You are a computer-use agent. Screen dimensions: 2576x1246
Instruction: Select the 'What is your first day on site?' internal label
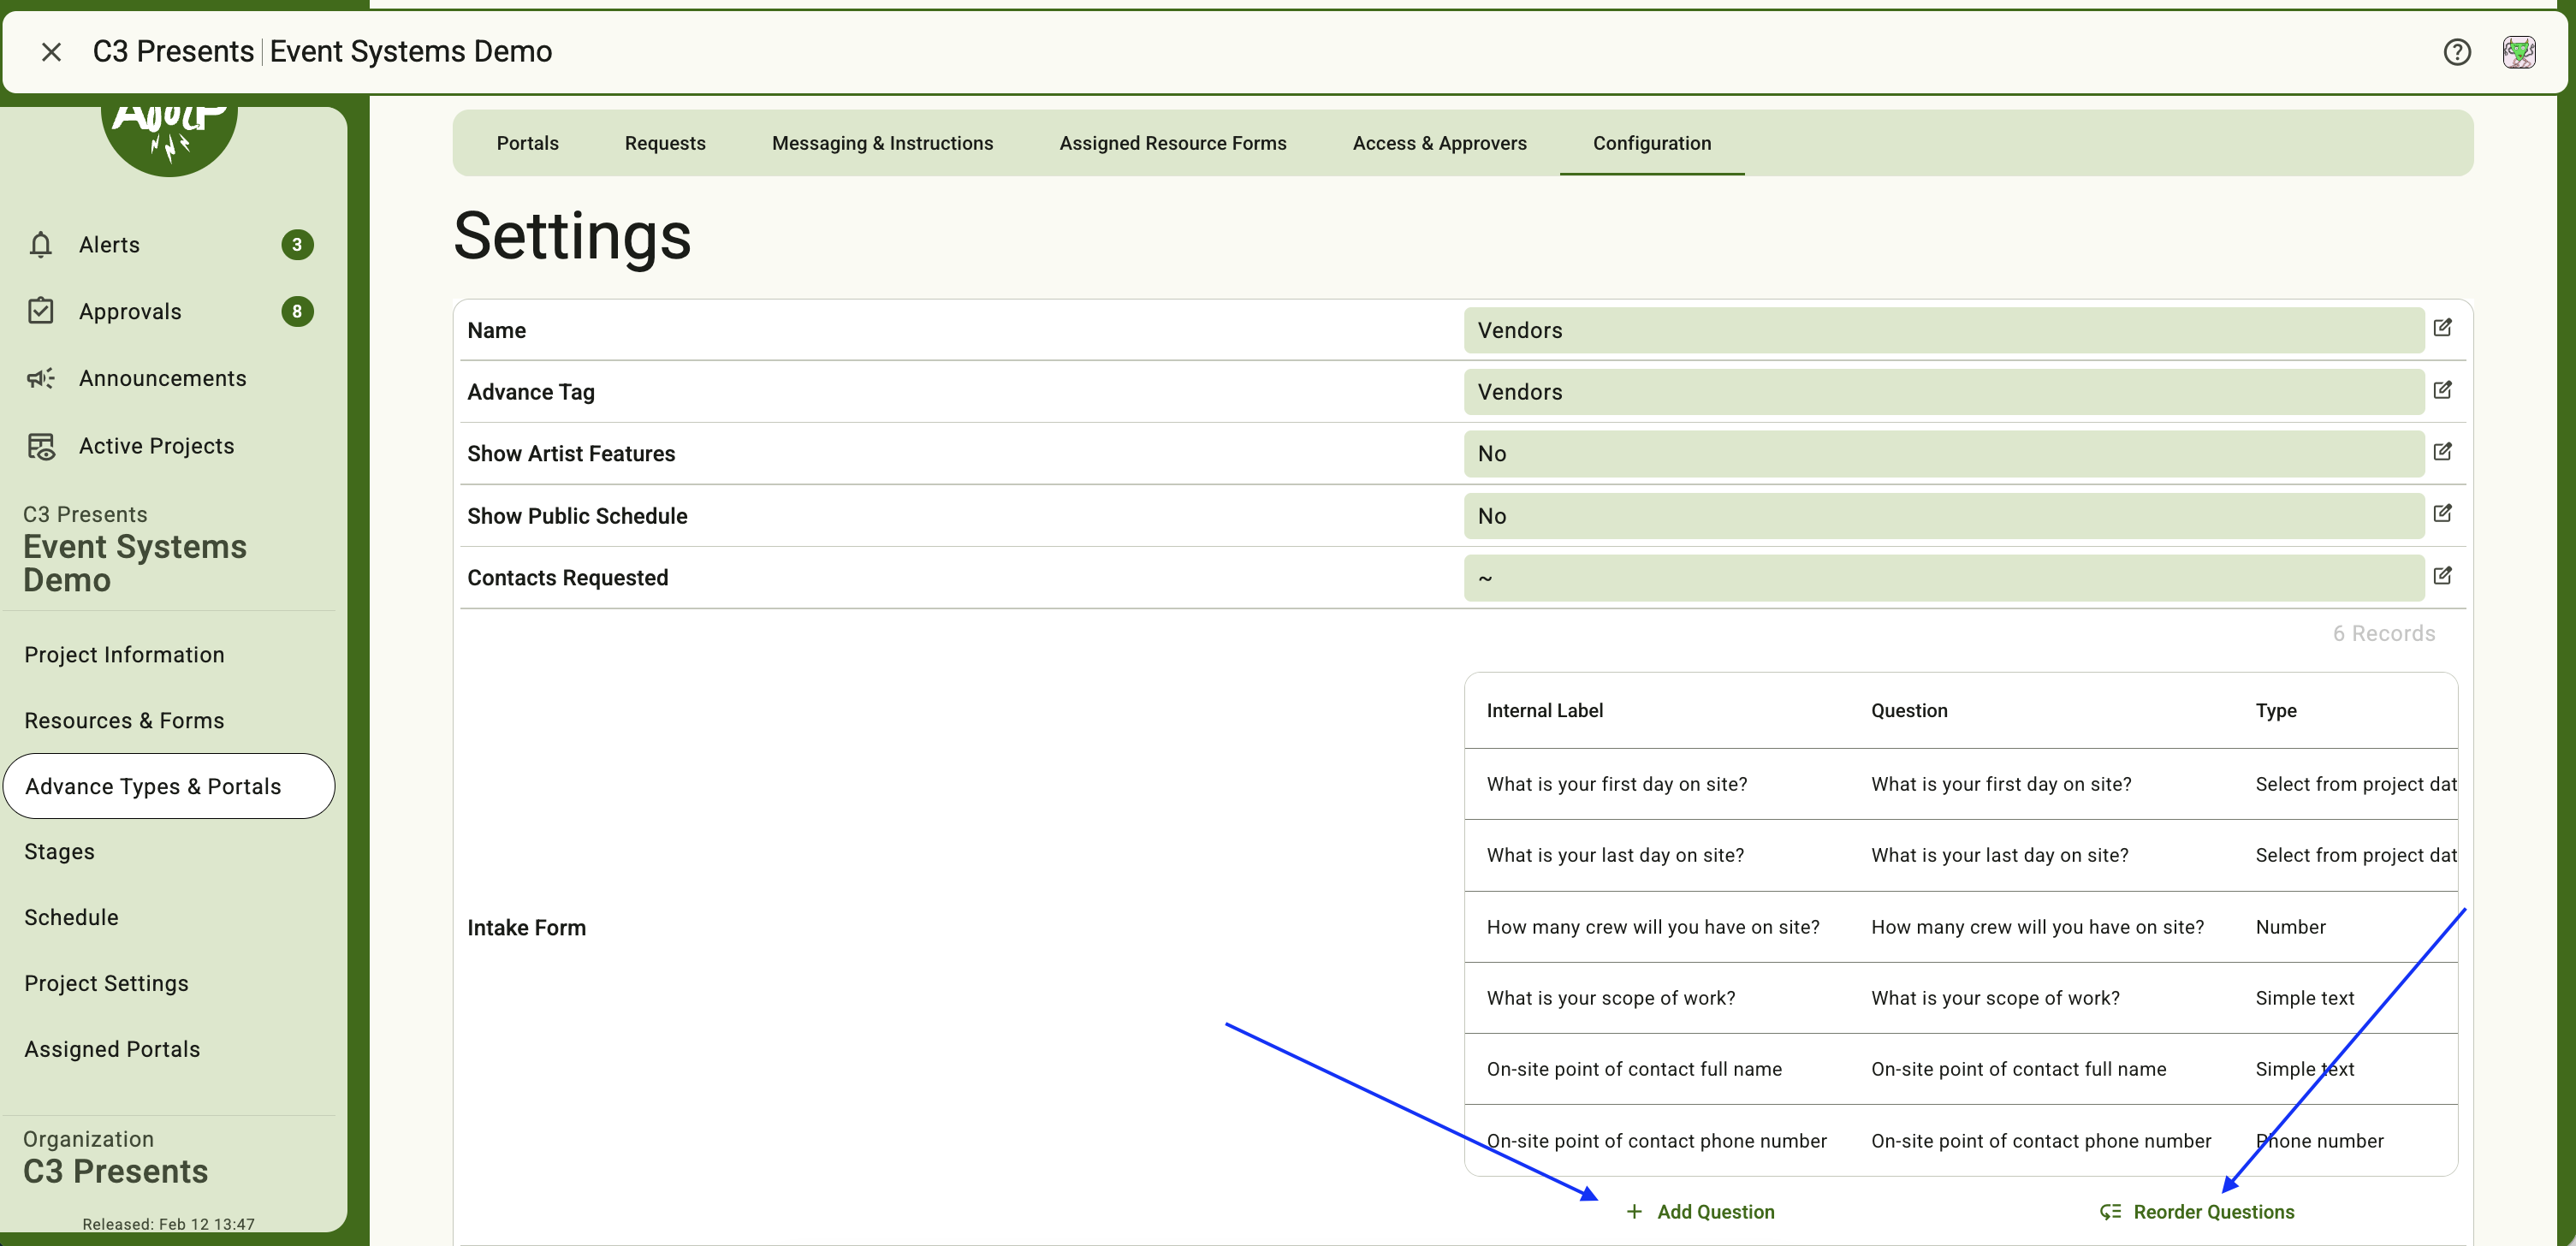(x=1617, y=785)
